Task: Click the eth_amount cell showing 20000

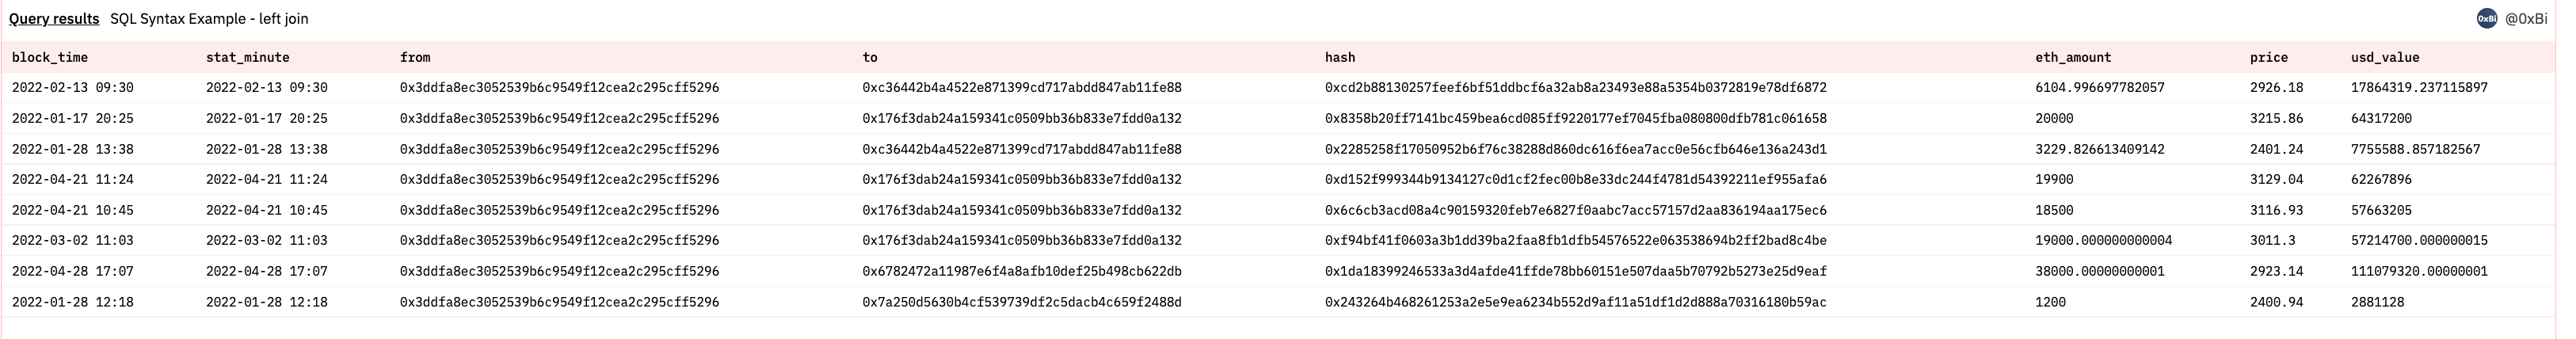Action: (2054, 118)
